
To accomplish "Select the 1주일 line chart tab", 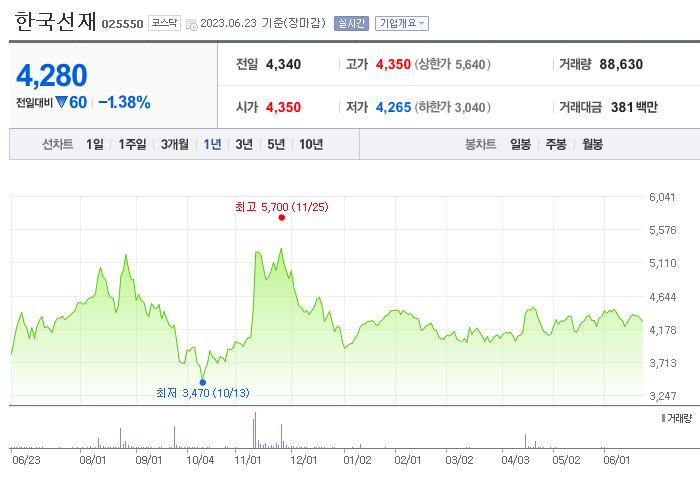I will pyautogui.click(x=132, y=144).
